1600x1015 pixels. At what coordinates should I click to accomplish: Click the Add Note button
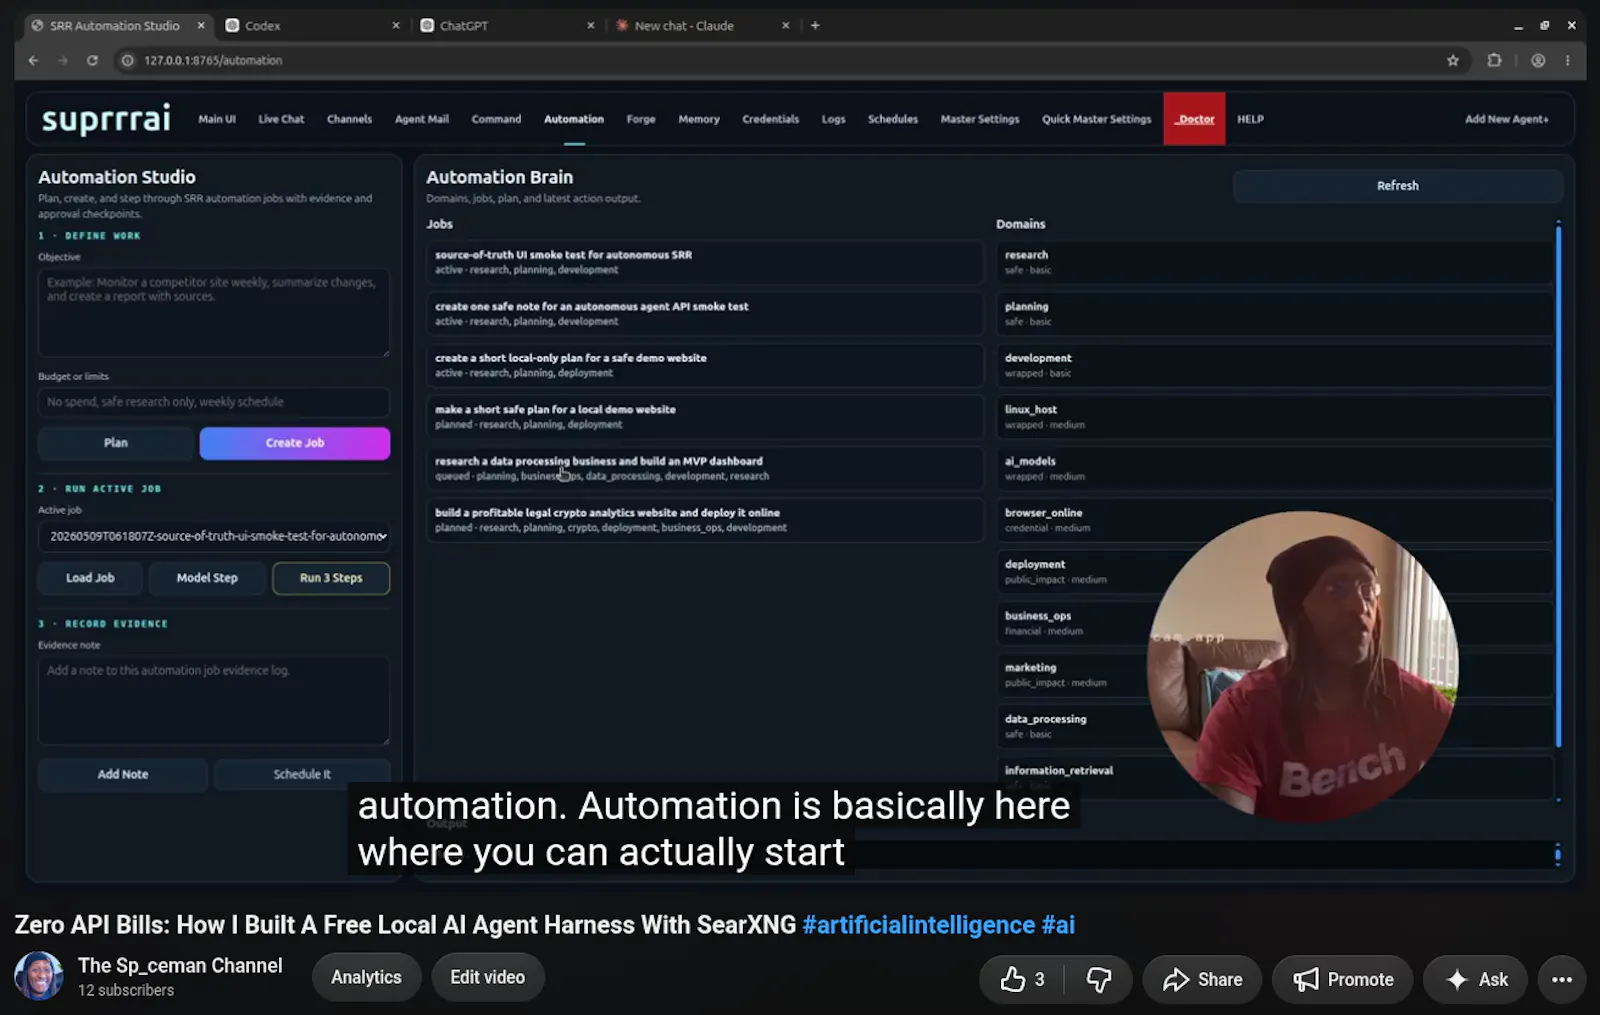pyautogui.click(x=123, y=774)
